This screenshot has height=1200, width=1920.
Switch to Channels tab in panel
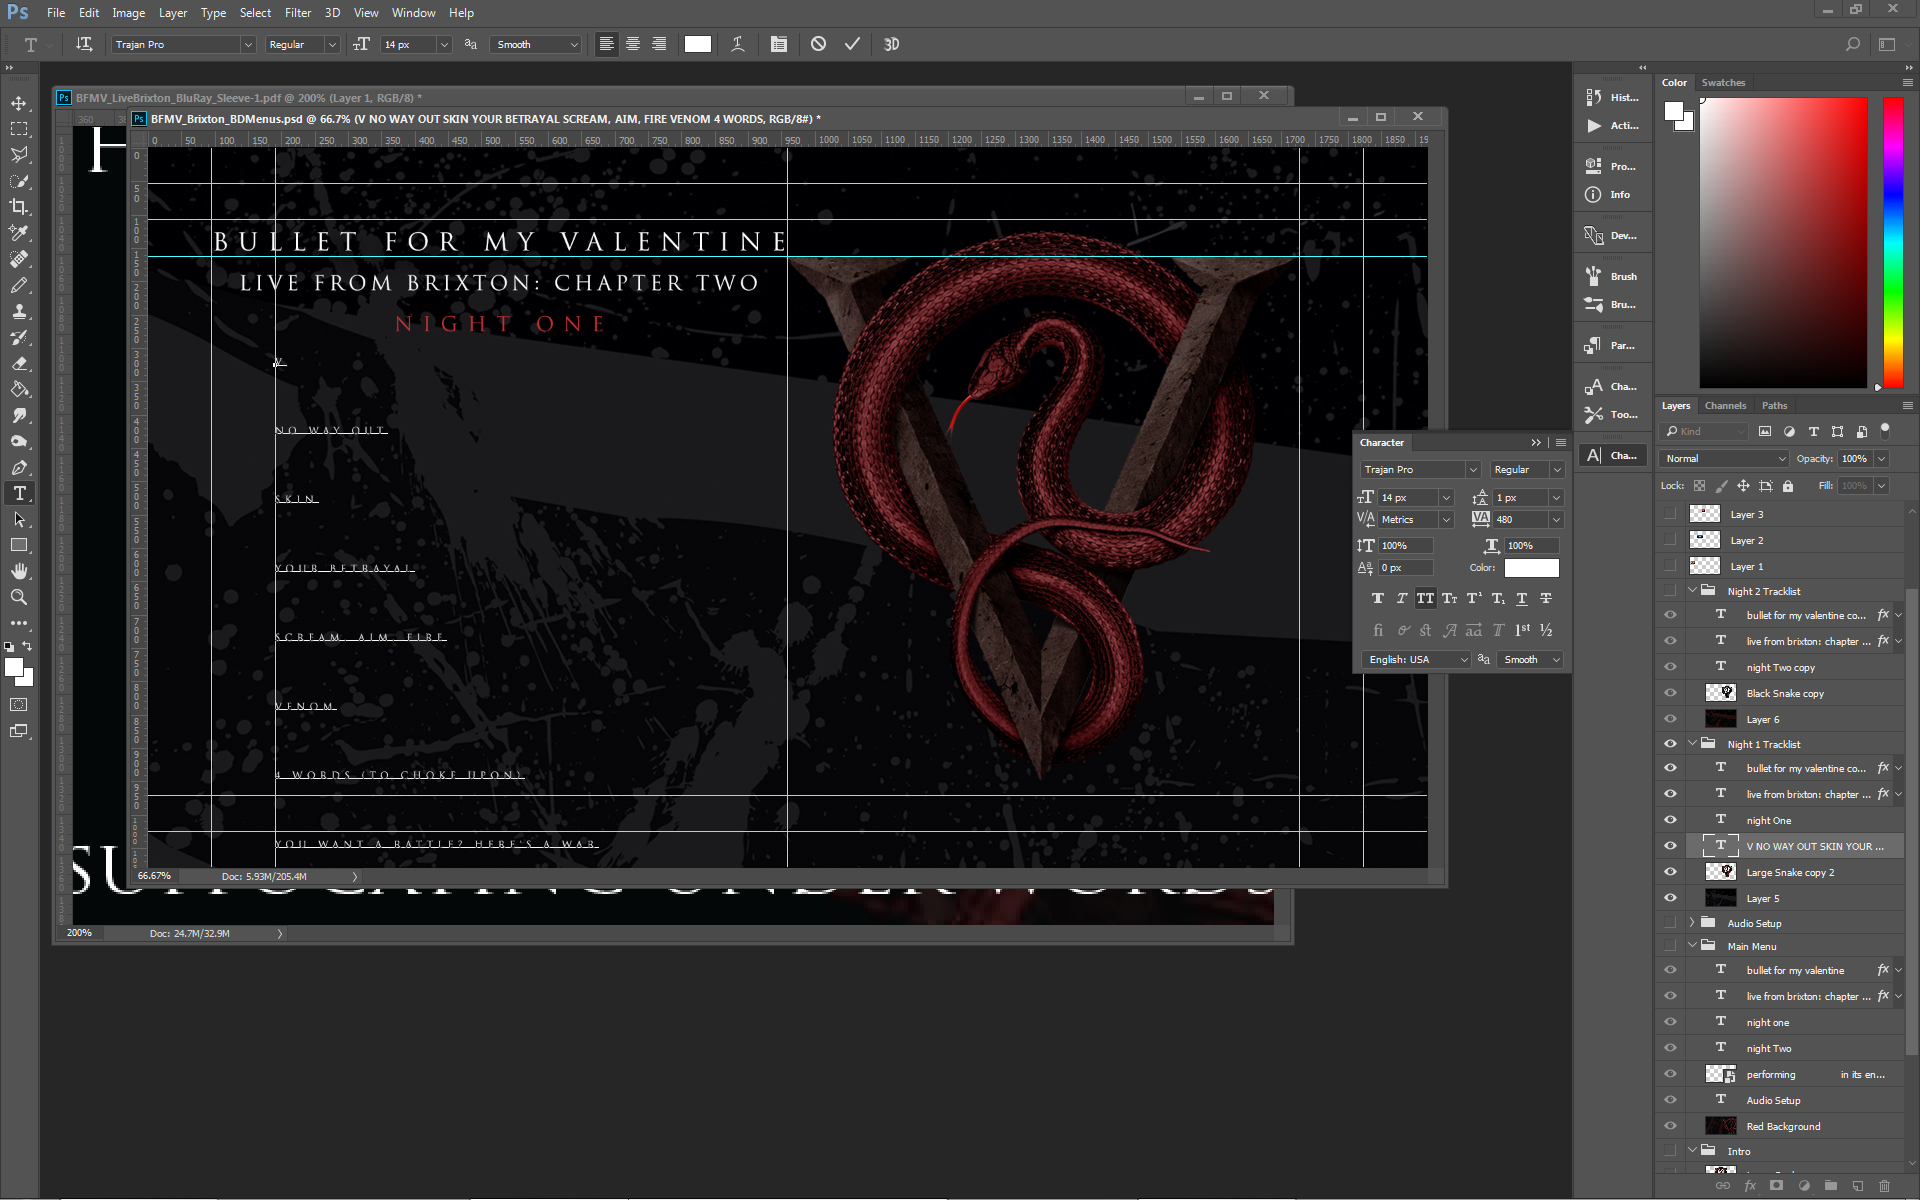[x=1724, y=405]
